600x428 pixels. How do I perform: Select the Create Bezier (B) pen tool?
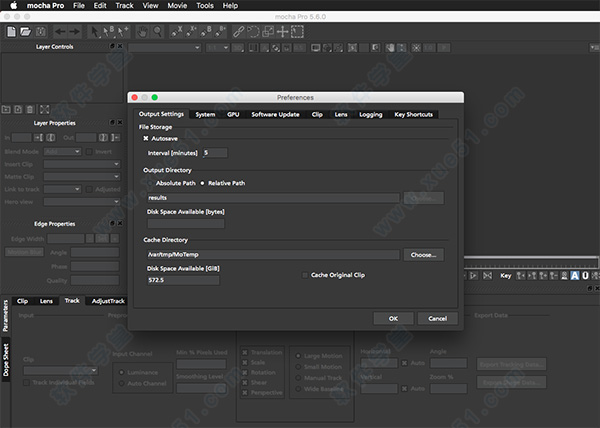click(x=206, y=32)
